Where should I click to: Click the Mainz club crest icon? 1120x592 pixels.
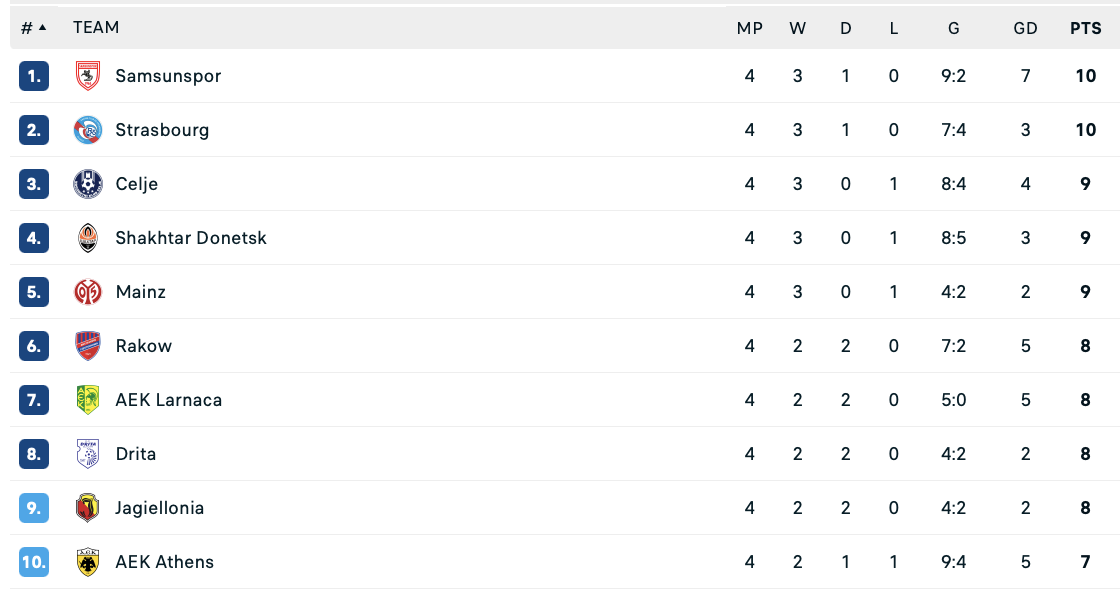pos(88,292)
